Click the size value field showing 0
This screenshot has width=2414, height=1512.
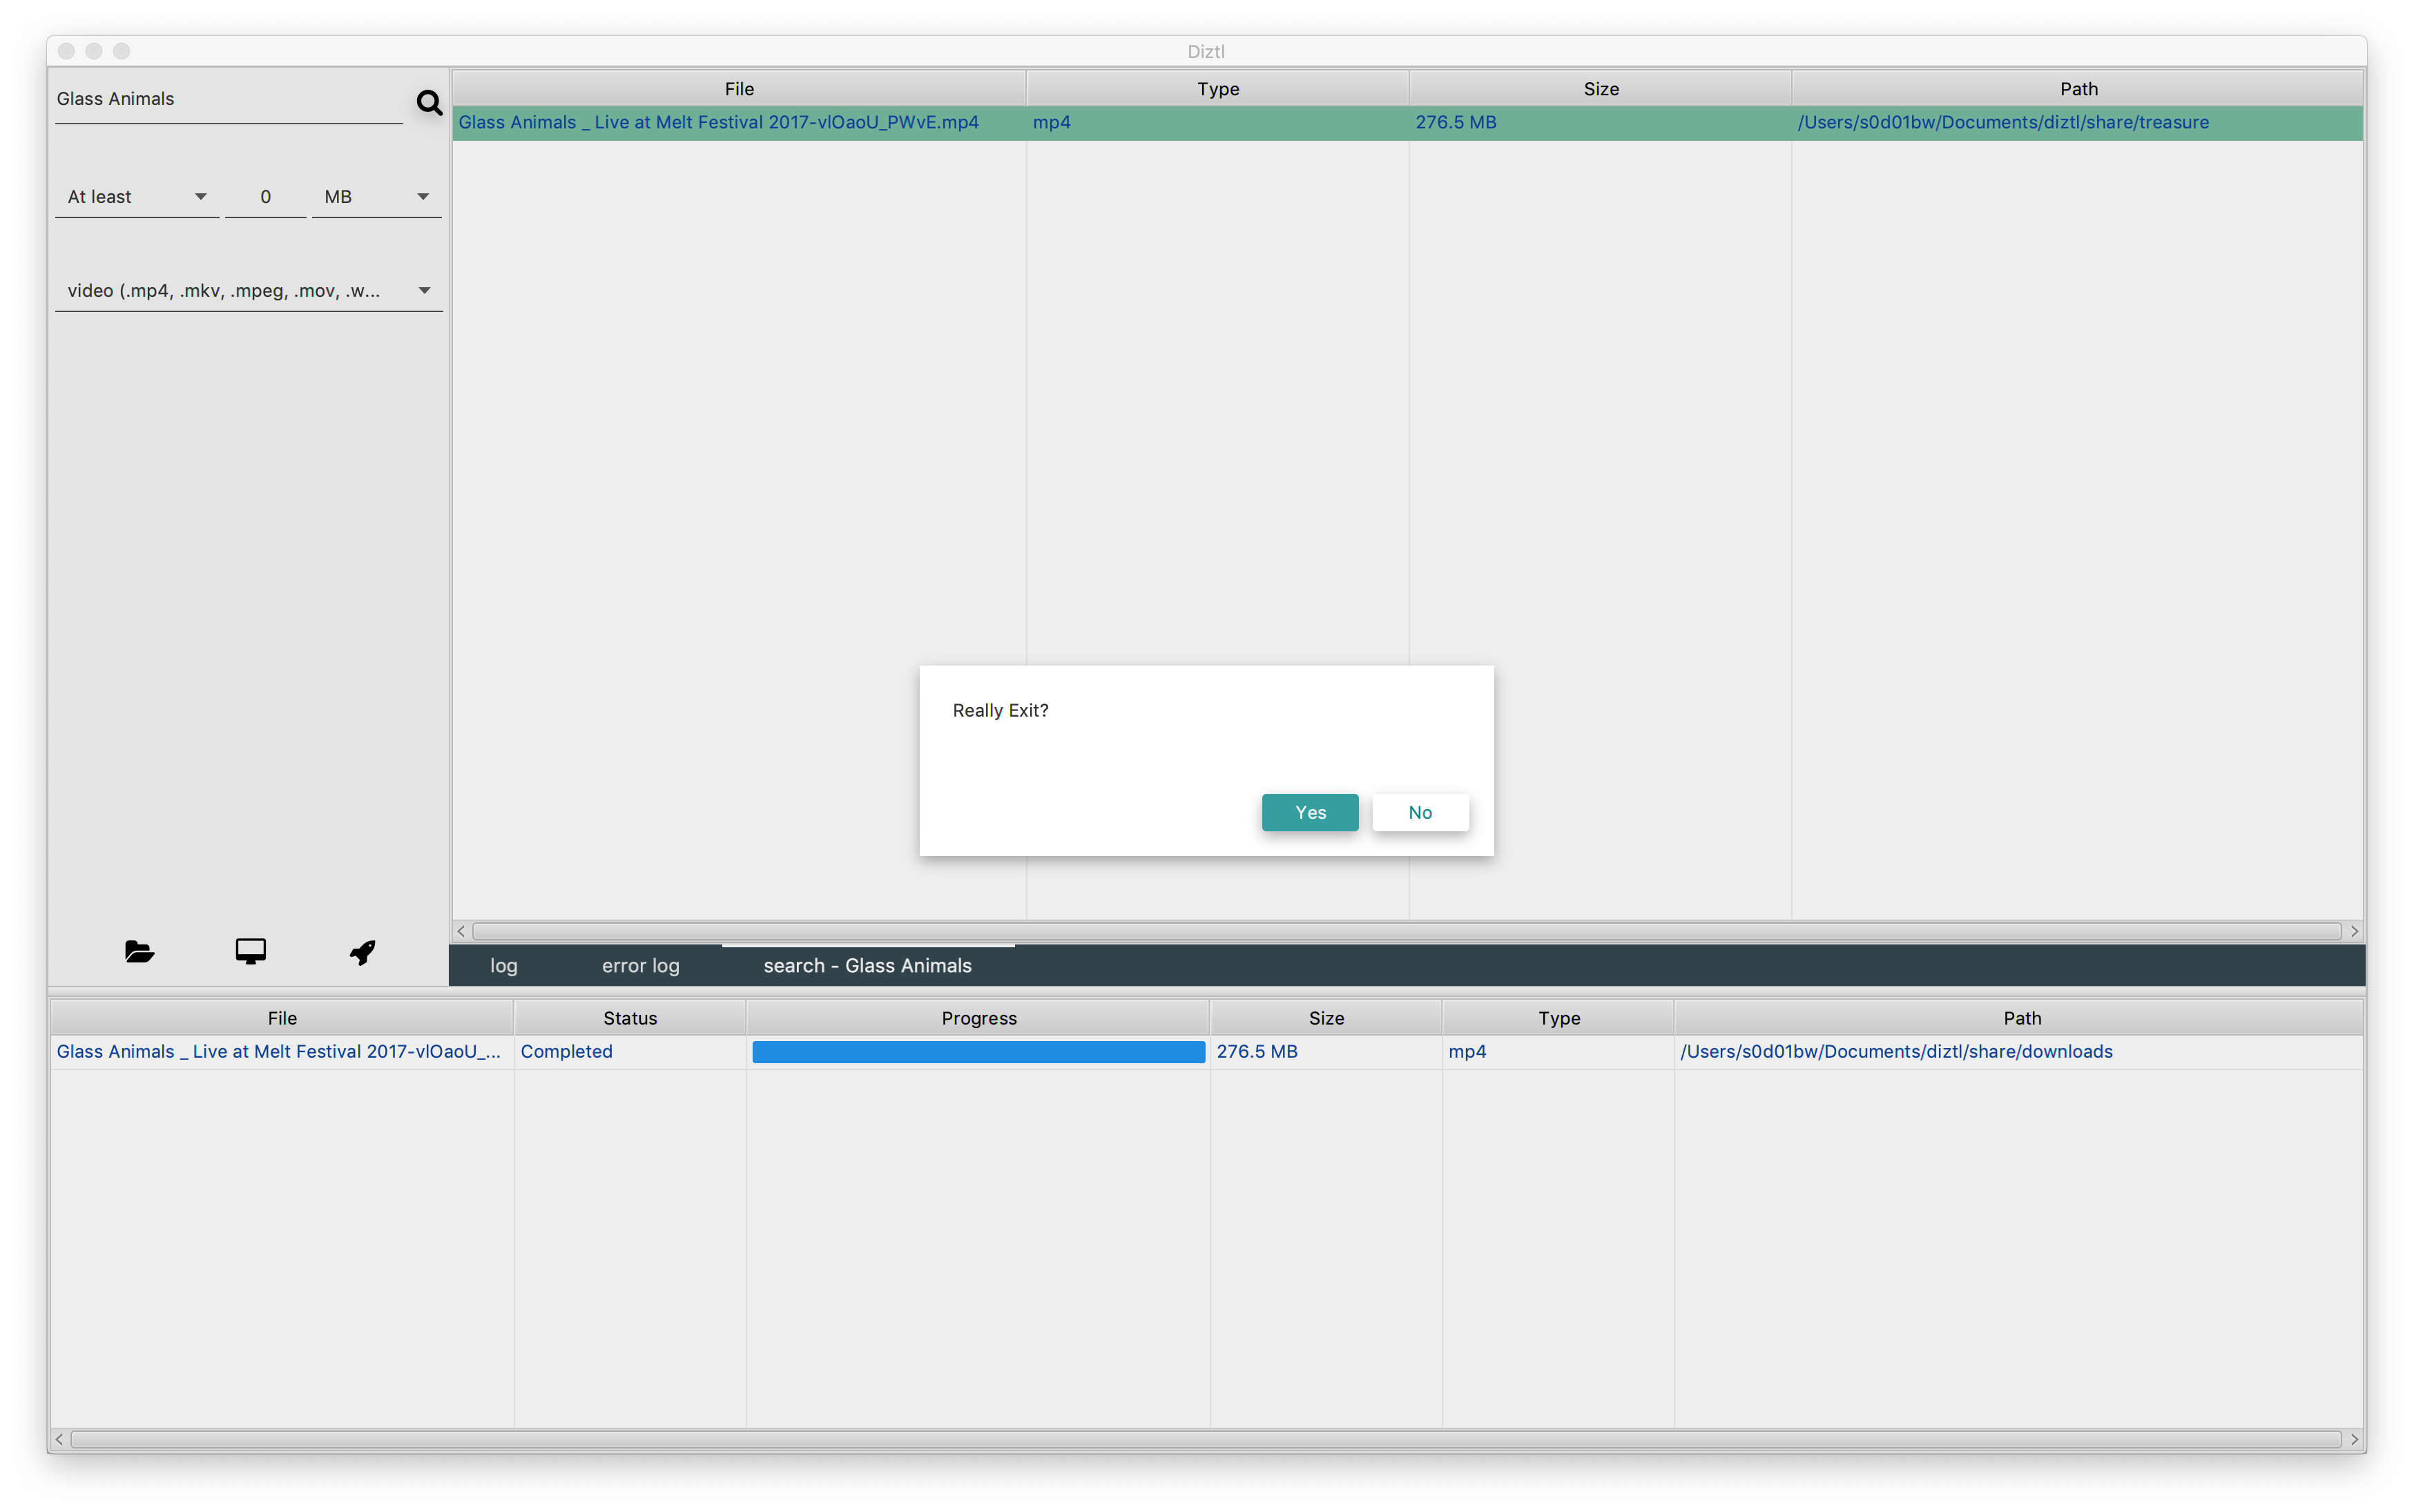[x=265, y=197]
